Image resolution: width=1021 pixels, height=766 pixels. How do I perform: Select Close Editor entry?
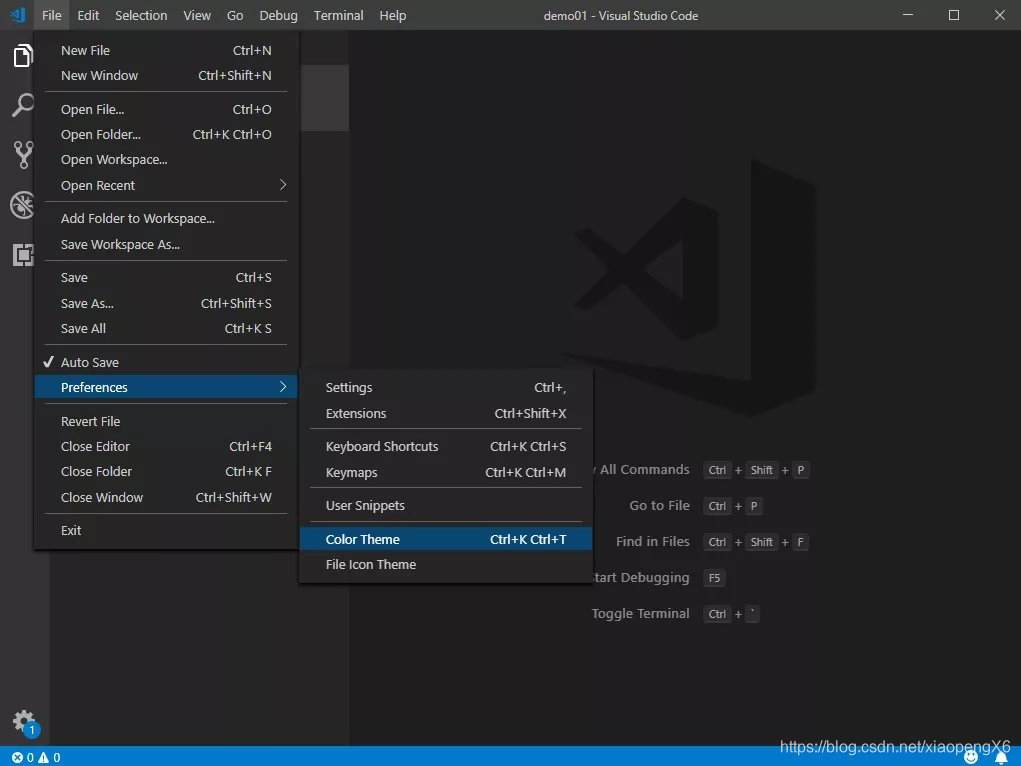point(166,447)
